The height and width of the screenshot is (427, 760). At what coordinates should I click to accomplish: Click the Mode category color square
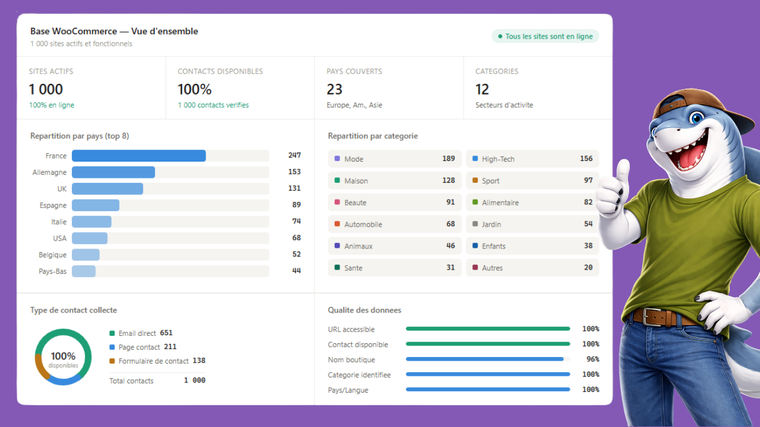coord(337,159)
